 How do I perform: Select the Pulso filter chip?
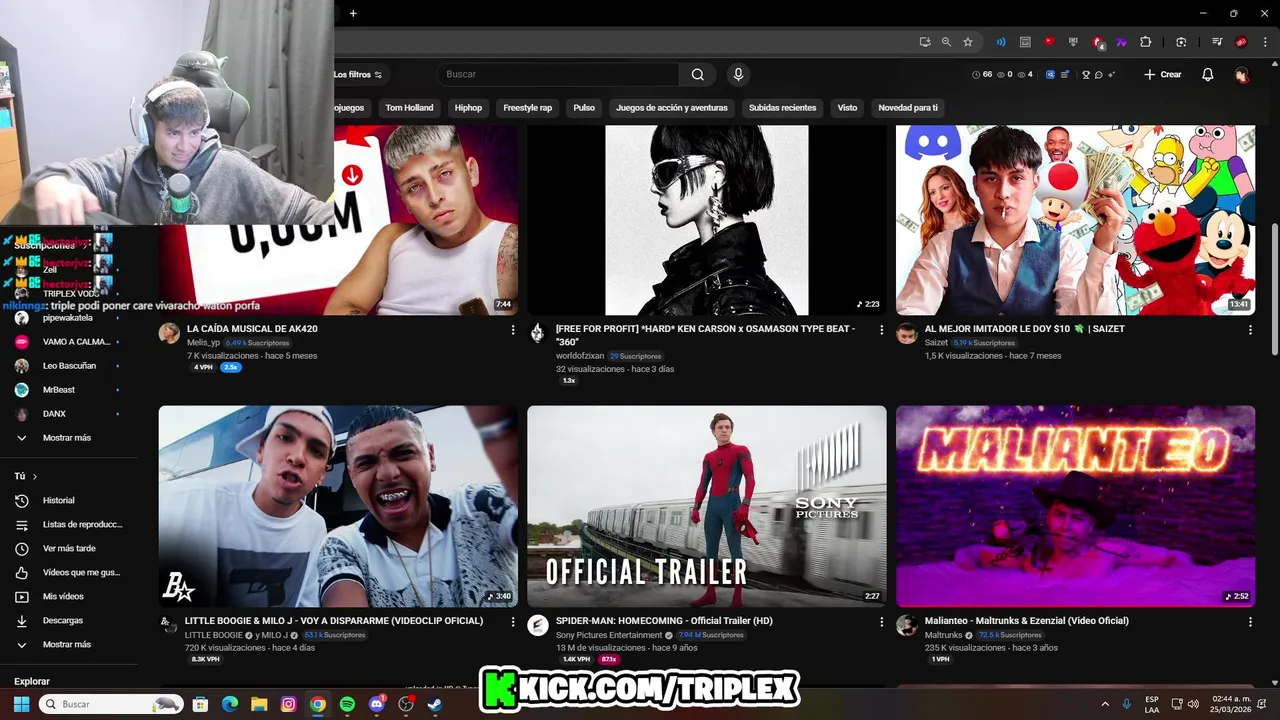584,108
